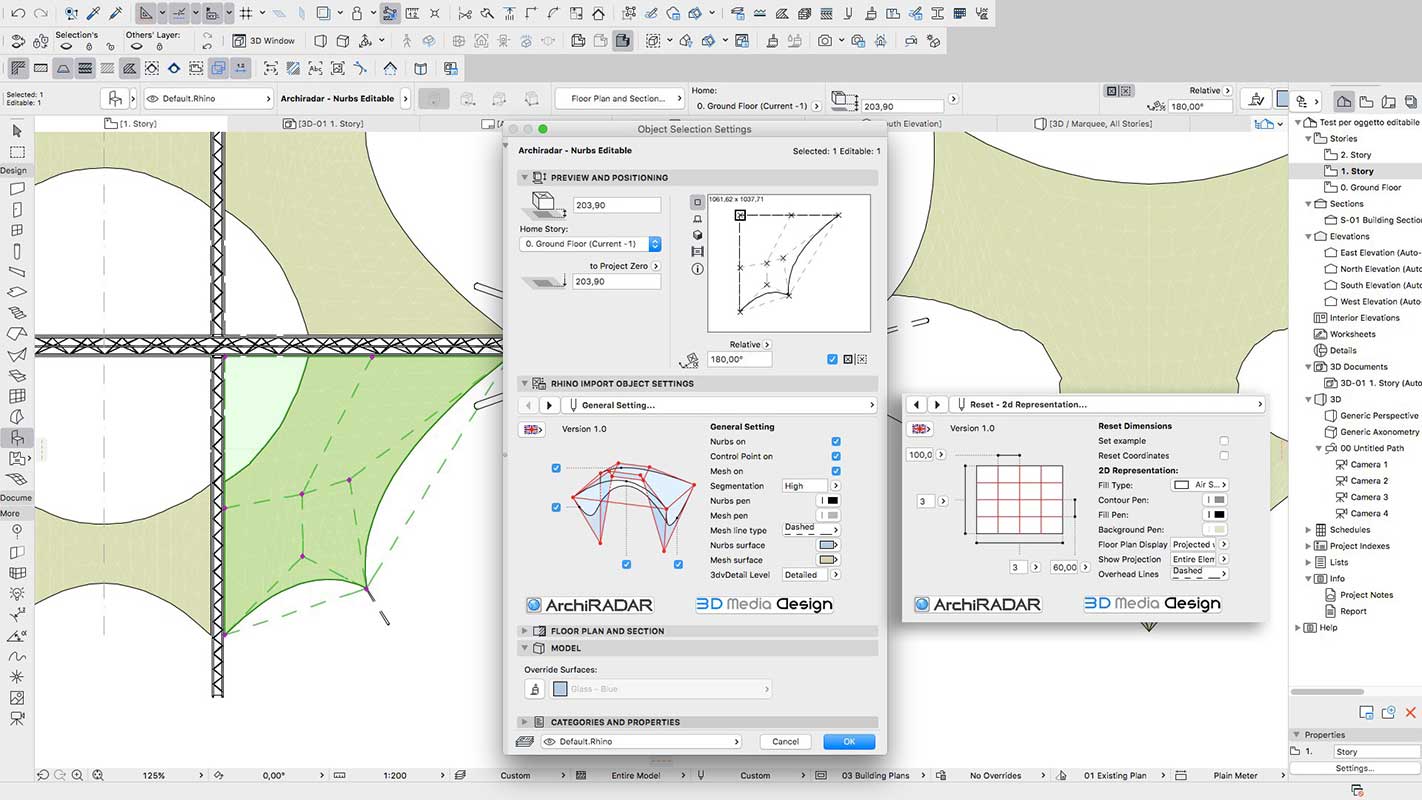Image resolution: width=1422 pixels, height=800 pixels.
Task: Toggle checkbox next to rotation angle in preview
Action: click(832, 359)
